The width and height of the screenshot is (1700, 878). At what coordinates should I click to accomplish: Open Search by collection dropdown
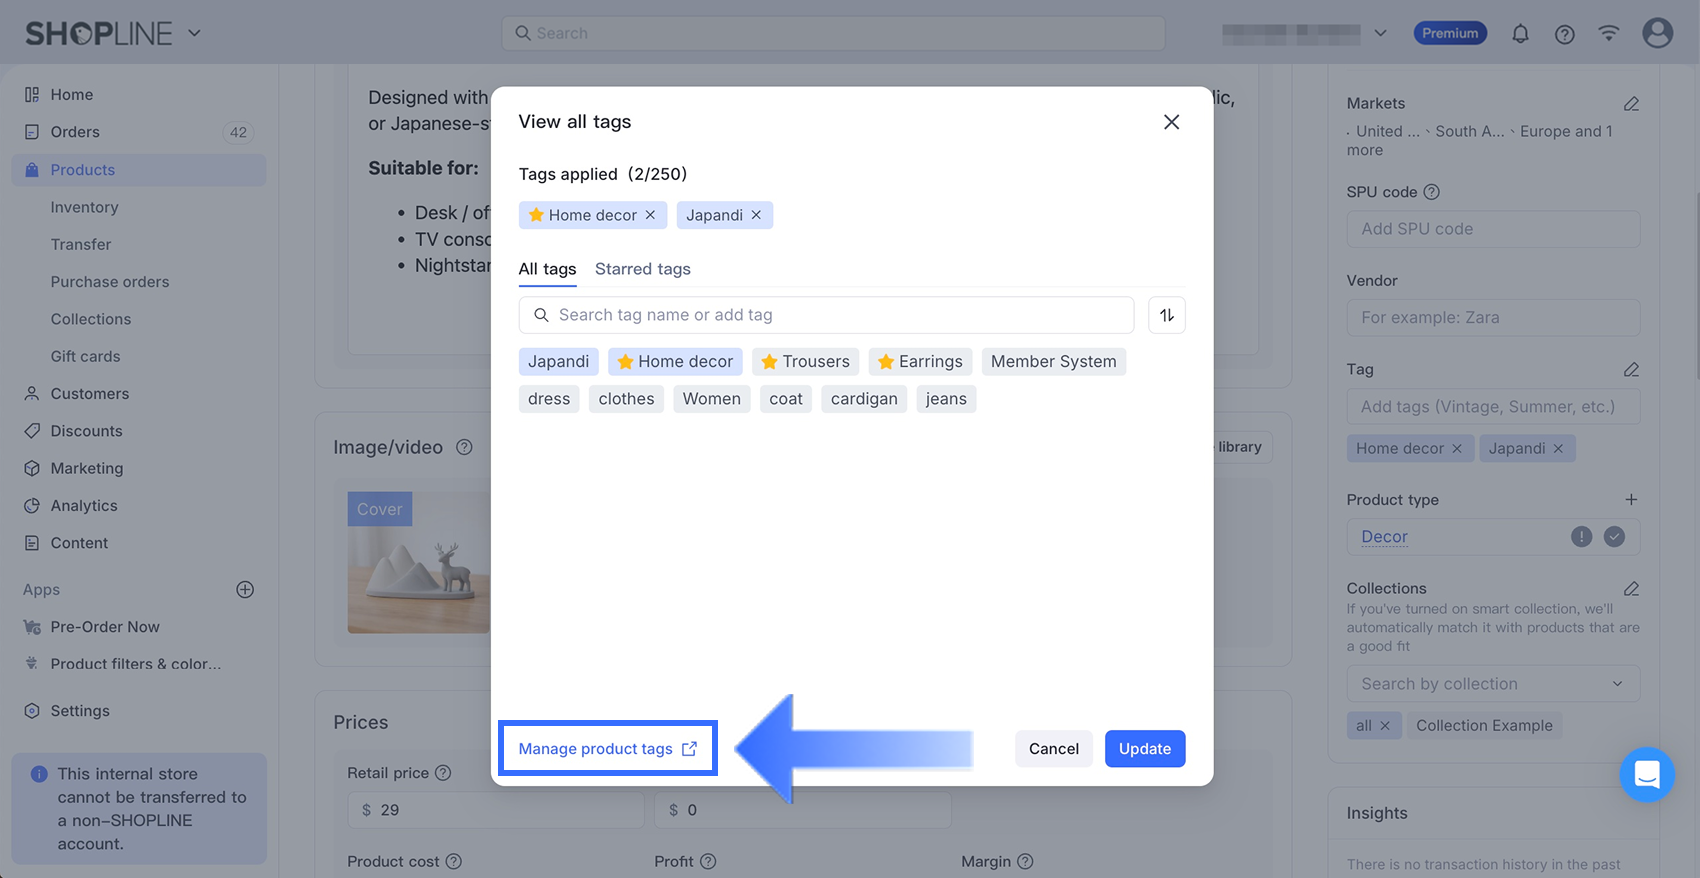click(1493, 684)
